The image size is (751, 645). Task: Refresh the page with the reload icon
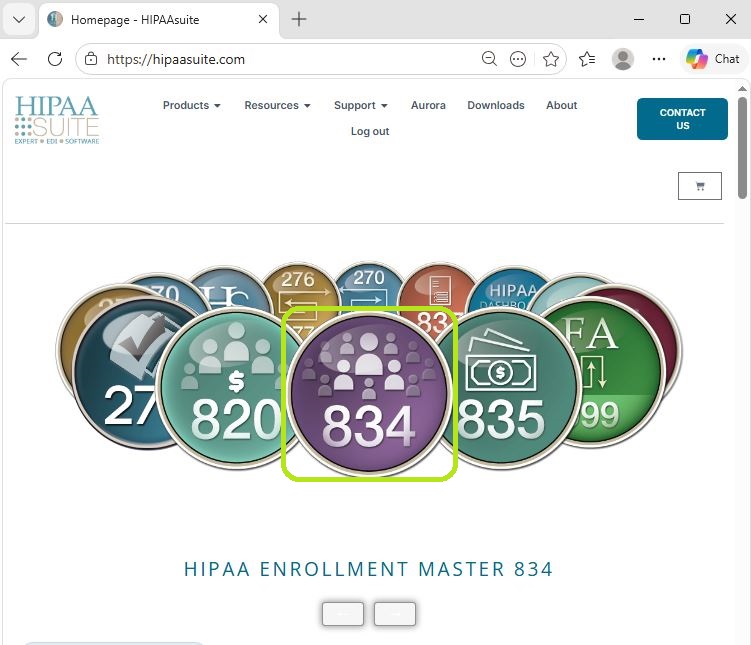[55, 59]
